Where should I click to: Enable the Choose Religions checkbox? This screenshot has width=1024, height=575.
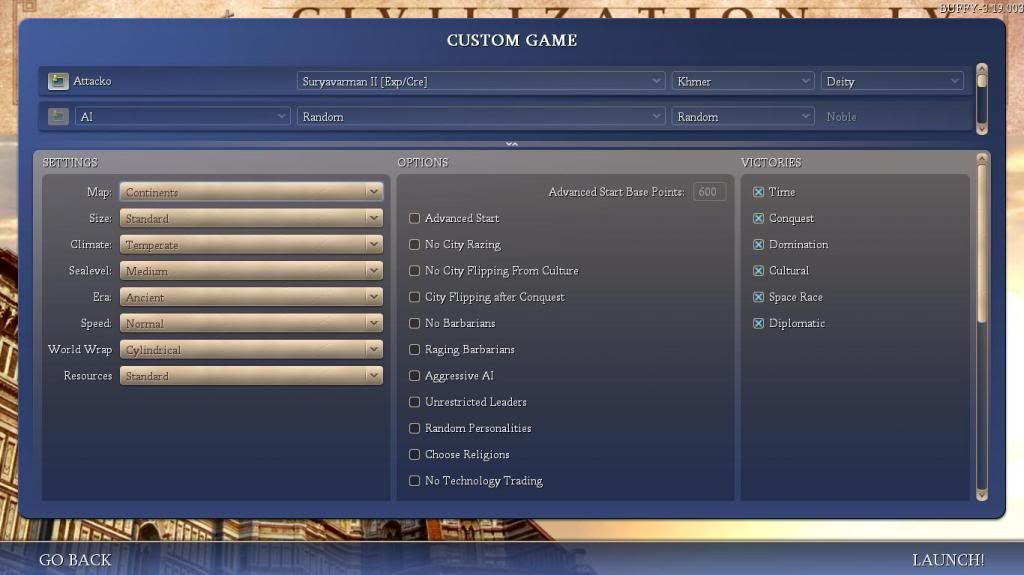click(x=414, y=454)
